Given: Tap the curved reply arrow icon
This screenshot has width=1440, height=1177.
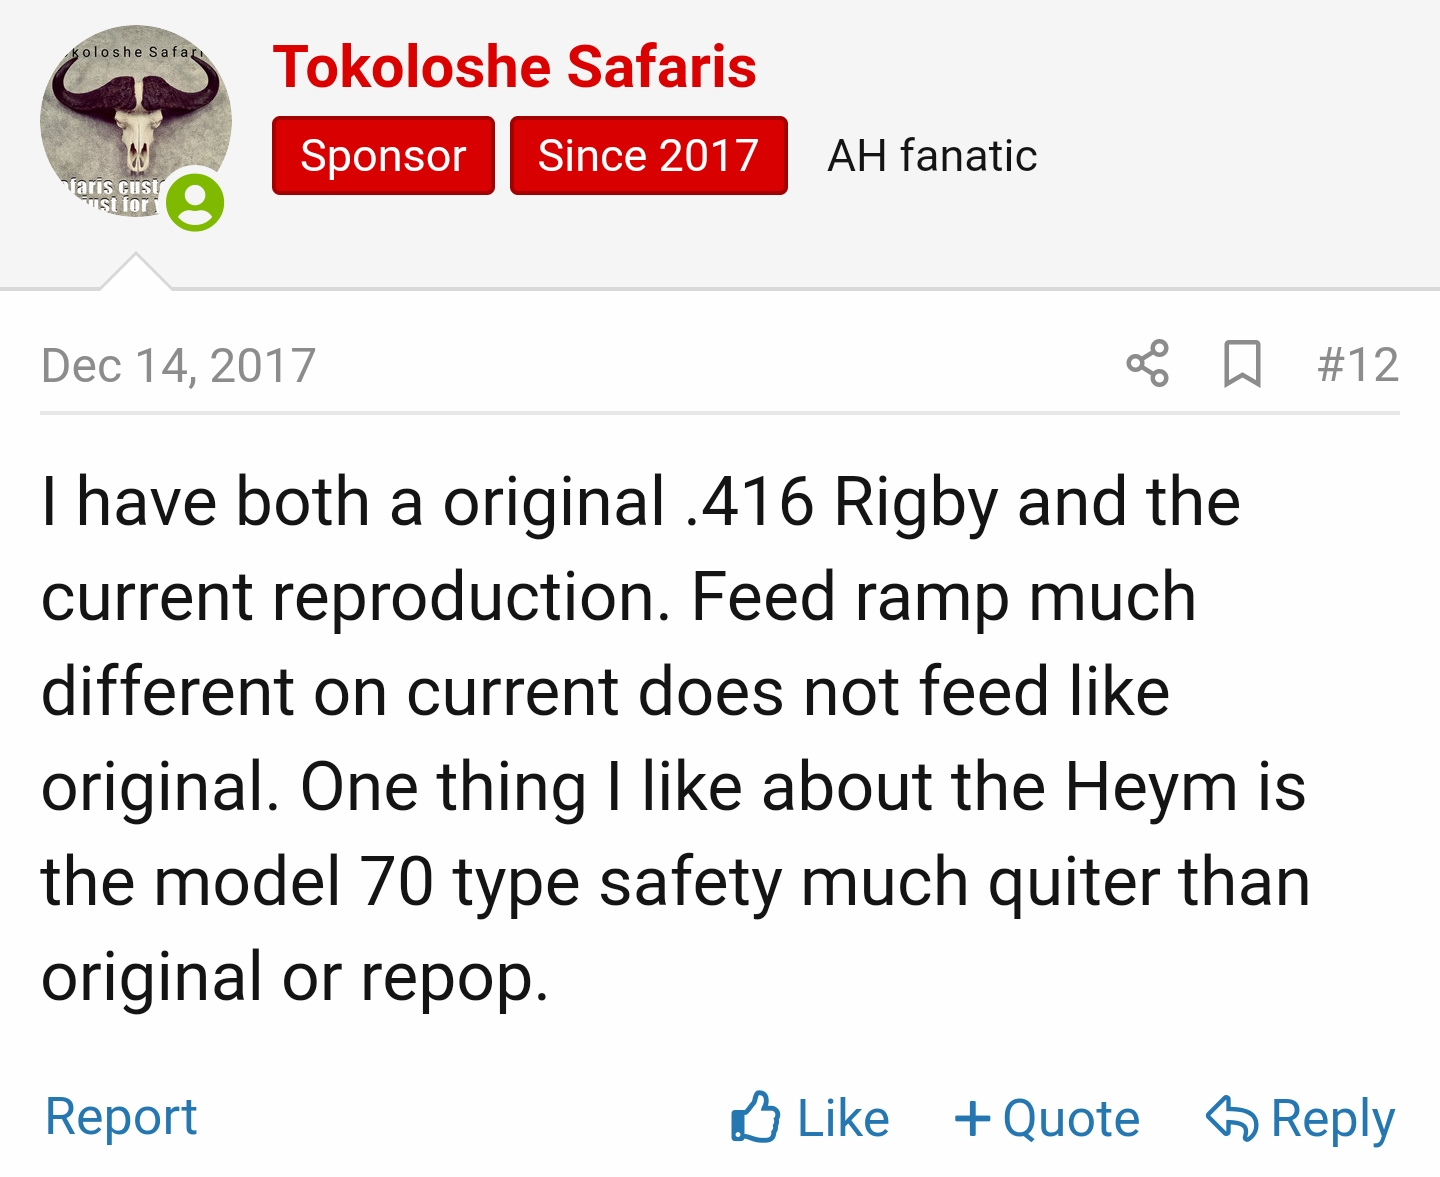Looking at the screenshot, I should [x=1232, y=1117].
